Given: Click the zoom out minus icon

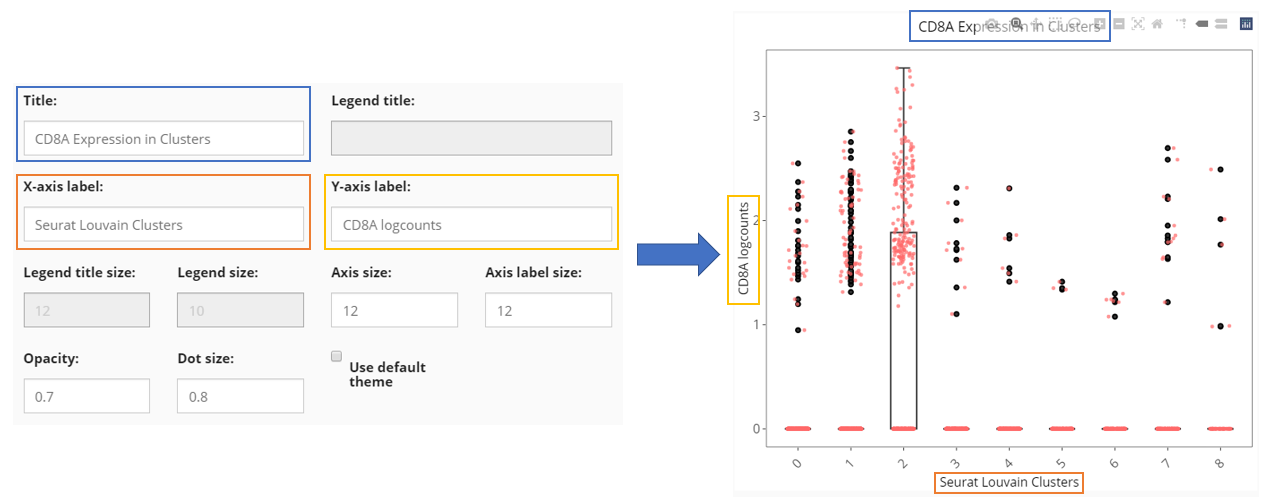Looking at the screenshot, I should click(1119, 23).
